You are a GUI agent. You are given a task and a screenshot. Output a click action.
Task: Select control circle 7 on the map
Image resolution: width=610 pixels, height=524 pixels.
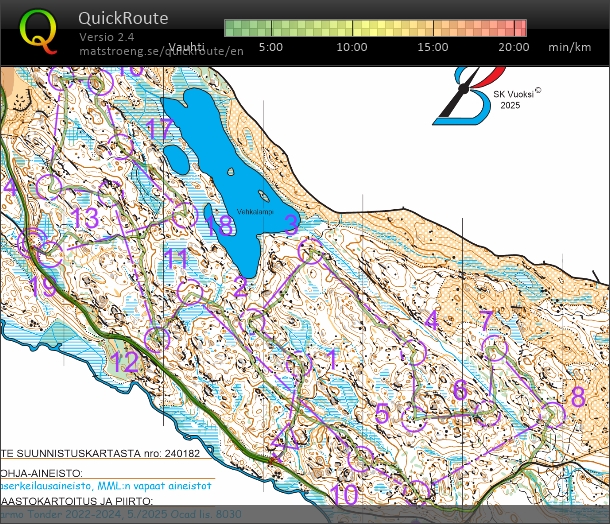coord(496,349)
